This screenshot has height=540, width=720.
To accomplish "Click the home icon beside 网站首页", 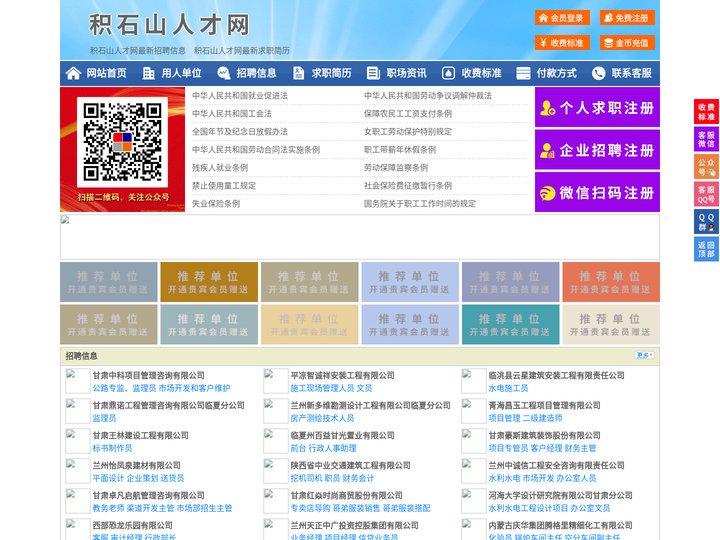I will 73,73.
